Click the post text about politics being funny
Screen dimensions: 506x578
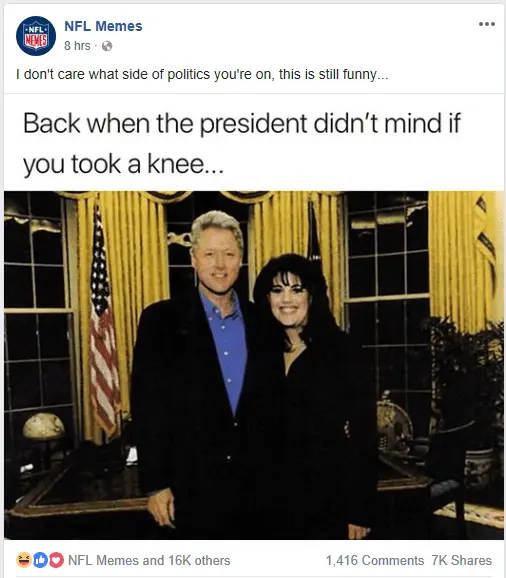pos(202,74)
